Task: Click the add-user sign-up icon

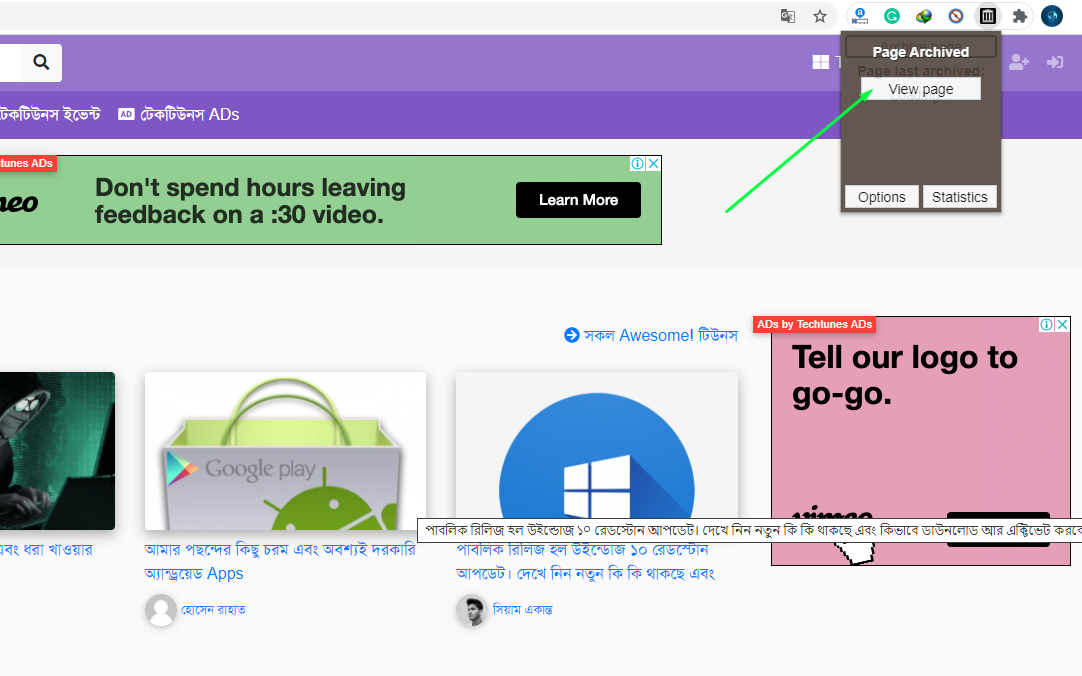Action: [x=1019, y=62]
